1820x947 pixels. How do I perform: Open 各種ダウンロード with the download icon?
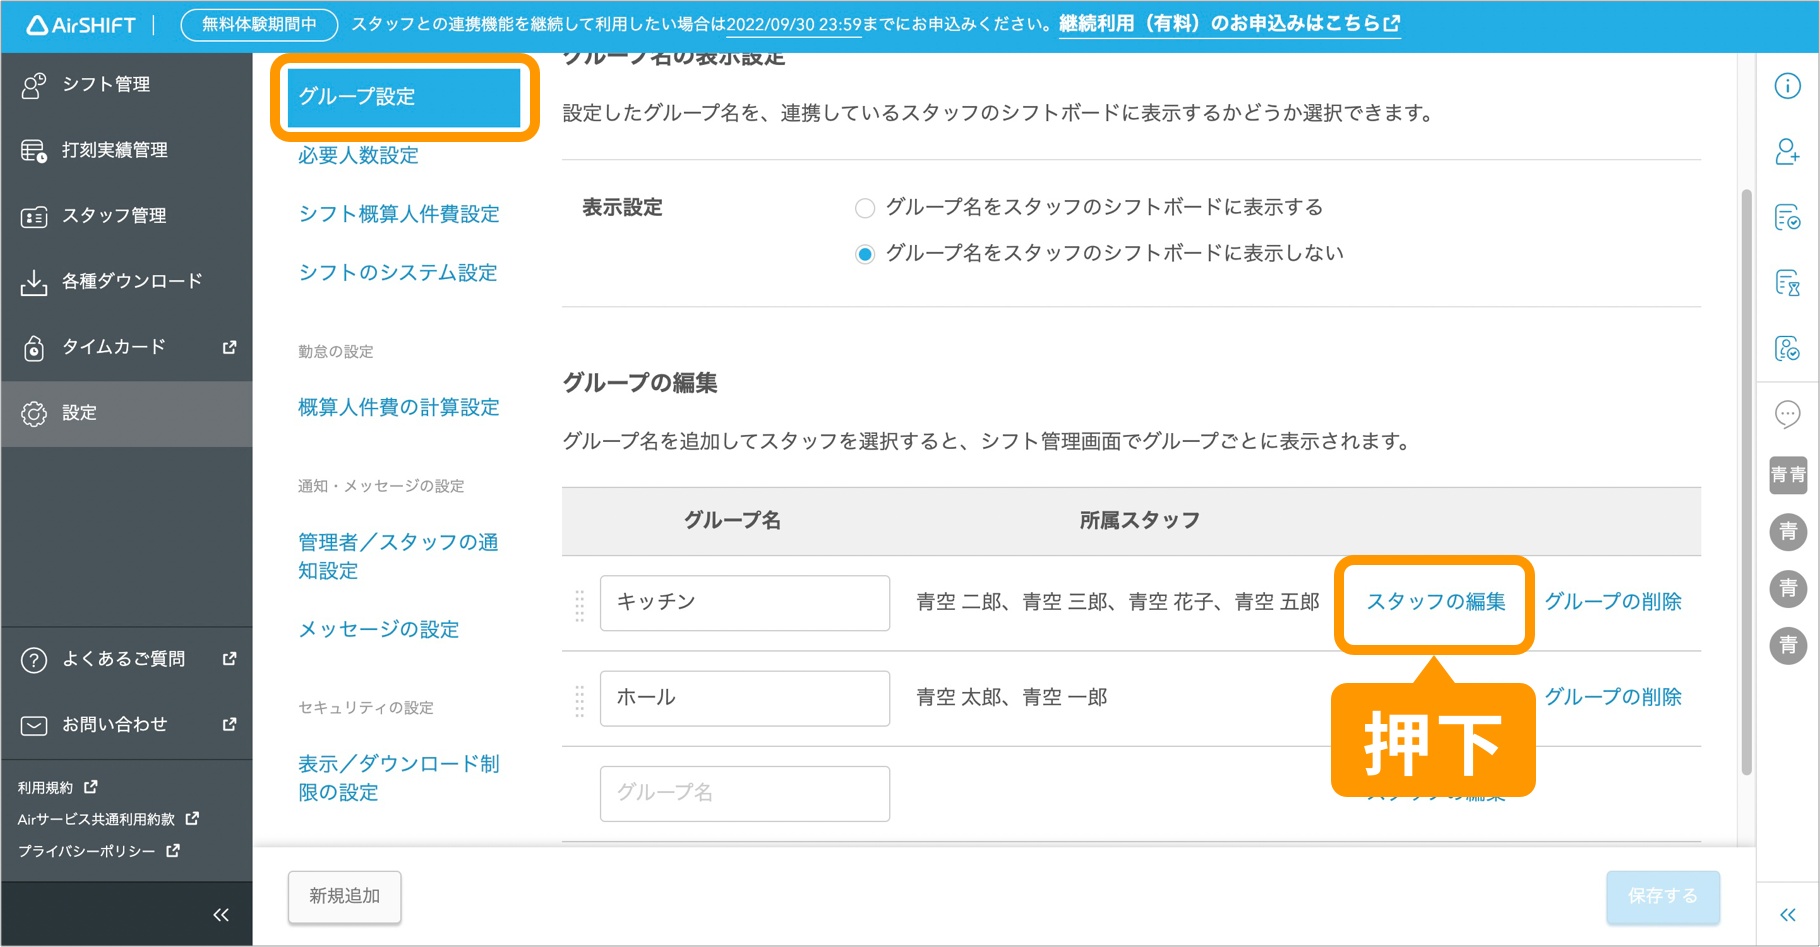[x=33, y=280]
